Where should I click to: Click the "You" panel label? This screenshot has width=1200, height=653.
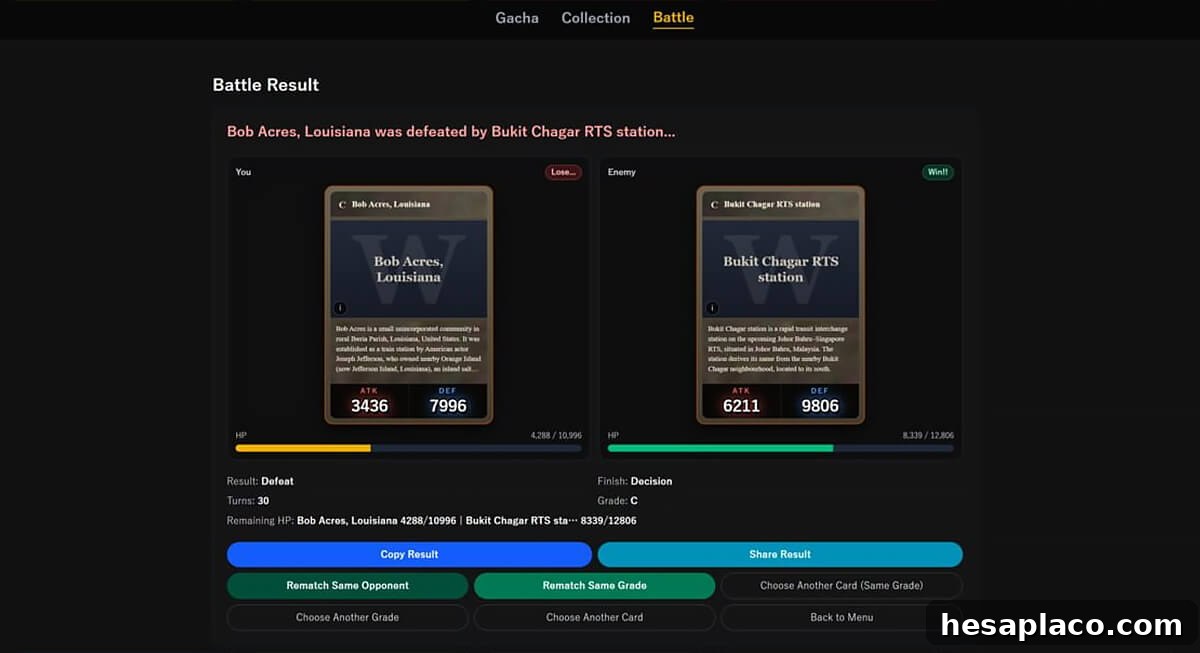(x=243, y=172)
